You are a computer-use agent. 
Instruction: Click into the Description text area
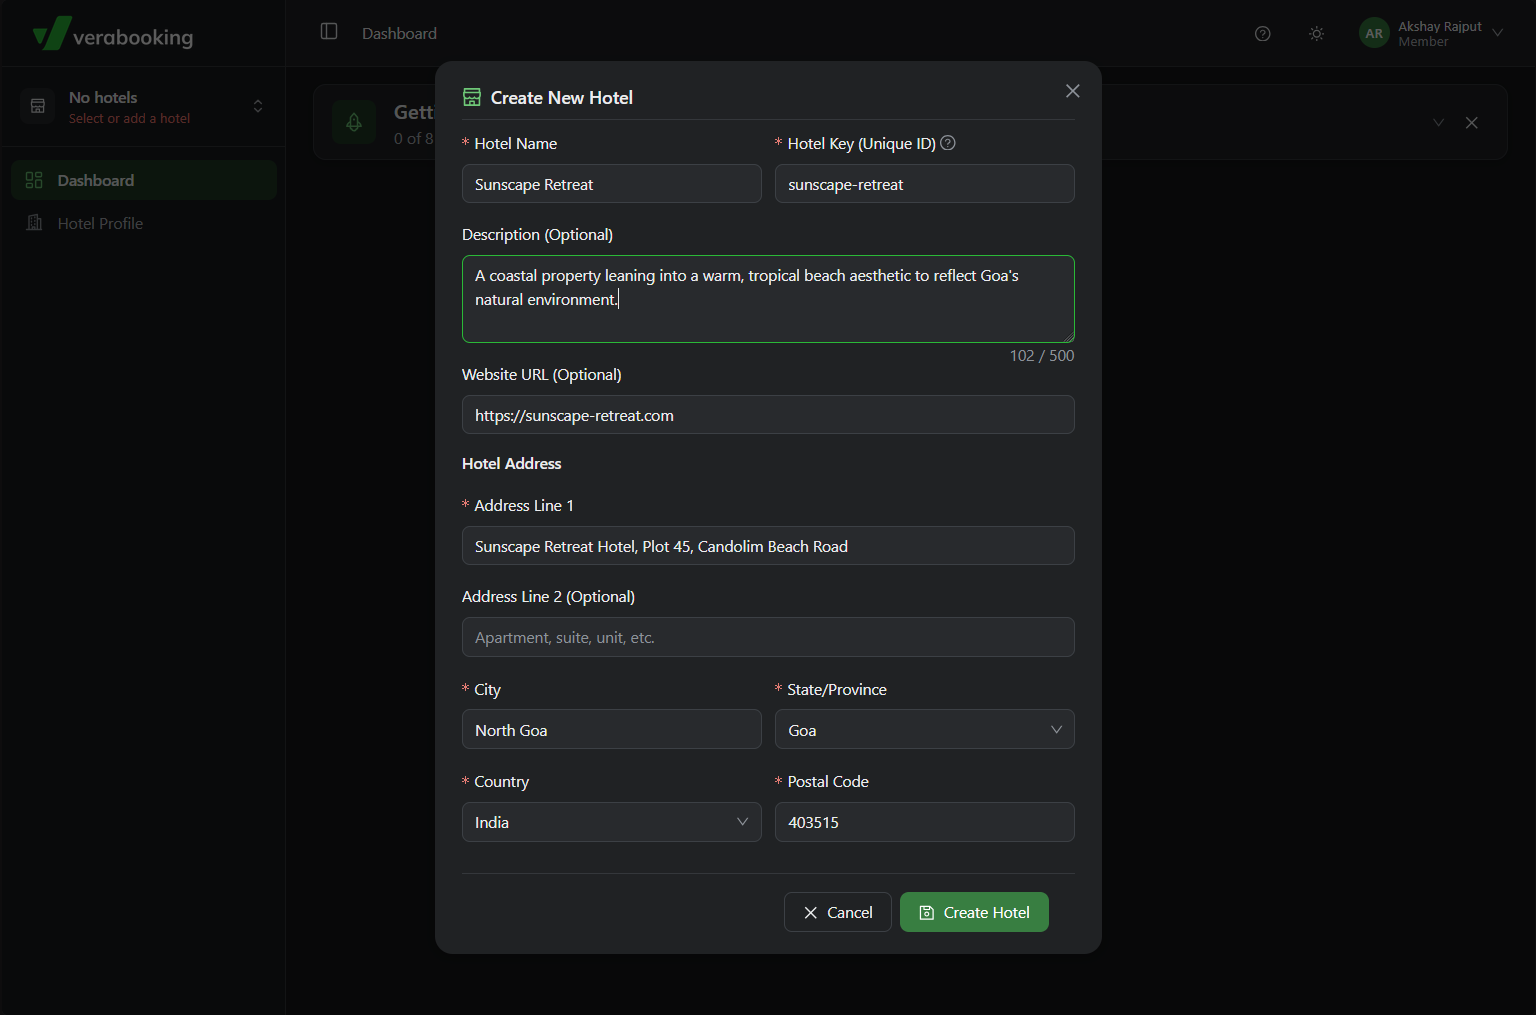(x=768, y=299)
